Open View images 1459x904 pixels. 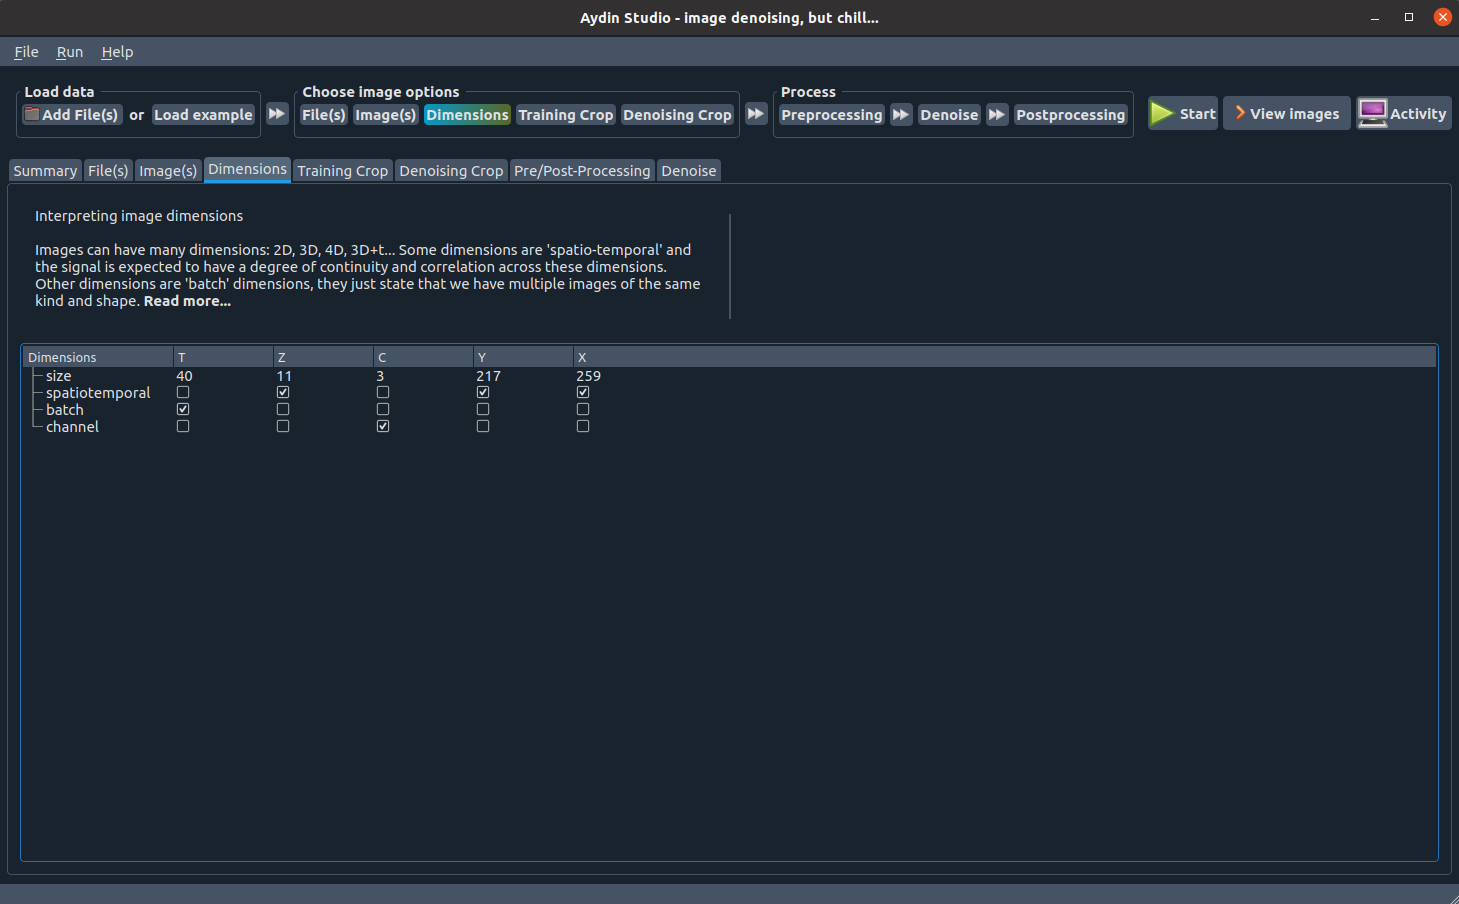pyautogui.click(x=1287, y=113)
